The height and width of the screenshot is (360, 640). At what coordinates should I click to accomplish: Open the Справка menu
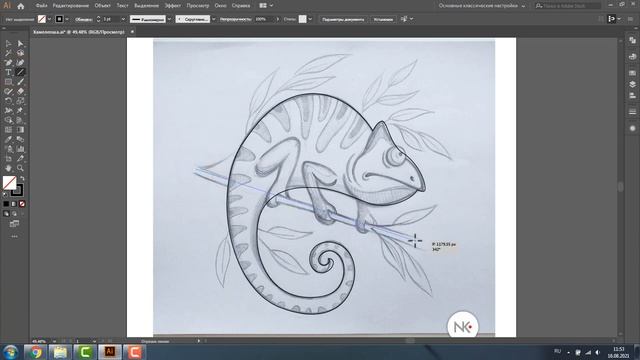[x=241, y=6]
